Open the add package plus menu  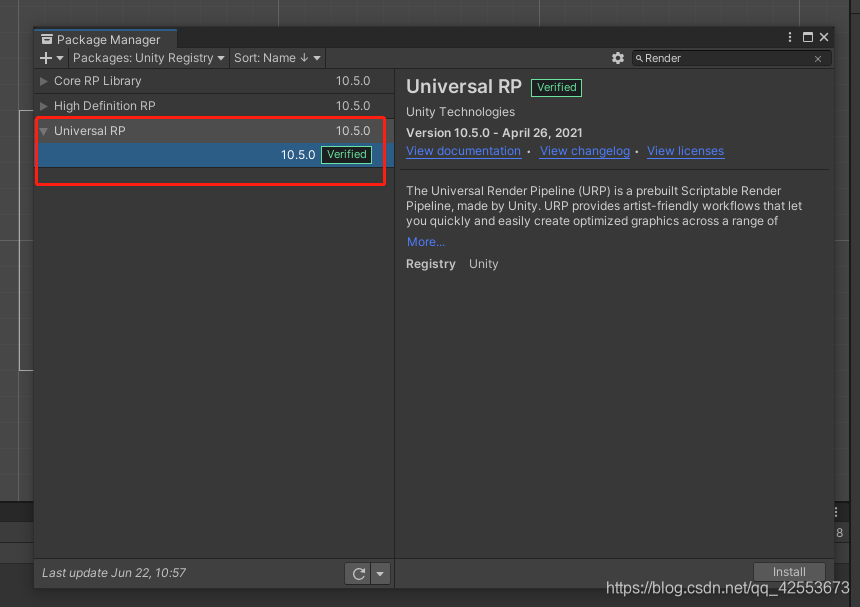click(x=52, y=58)
